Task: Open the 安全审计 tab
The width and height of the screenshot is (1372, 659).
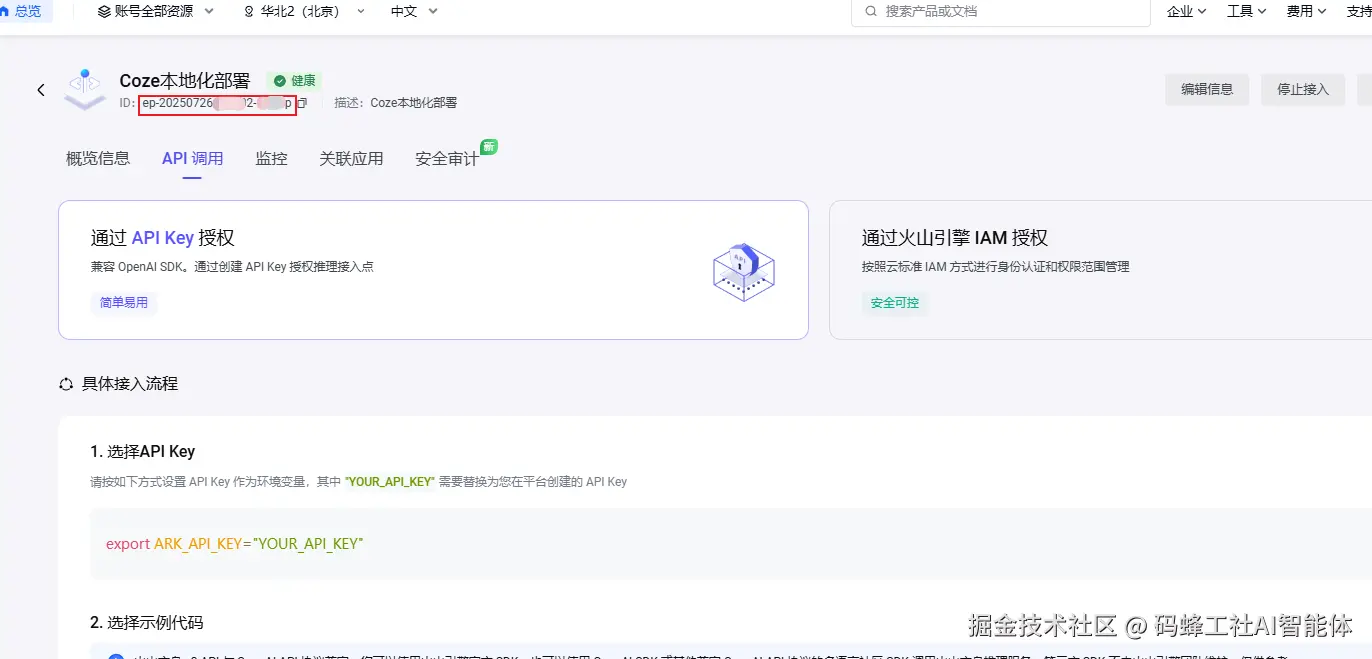Action: pos(447,158)
